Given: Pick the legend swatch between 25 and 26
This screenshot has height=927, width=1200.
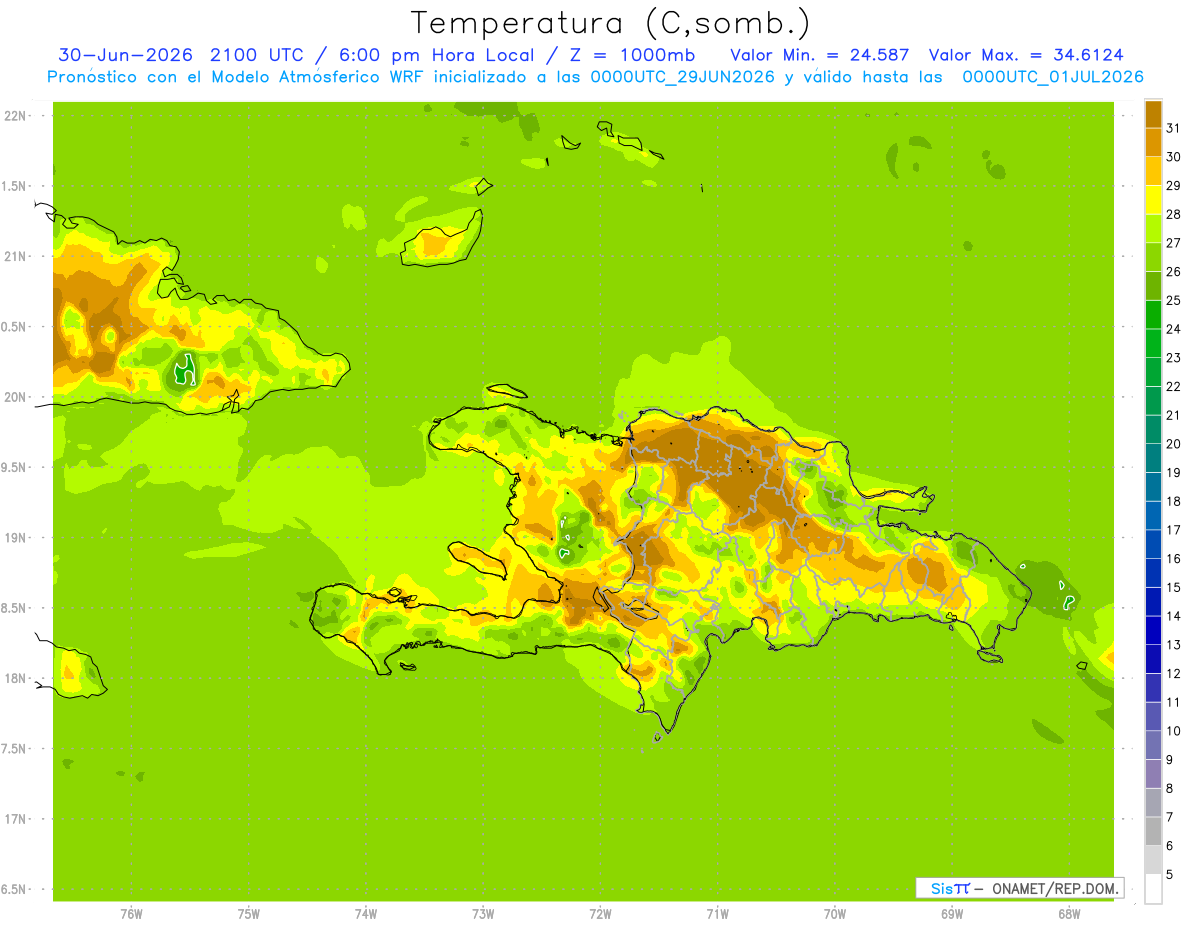Looking at the screenshot, I should [1153, 286].
